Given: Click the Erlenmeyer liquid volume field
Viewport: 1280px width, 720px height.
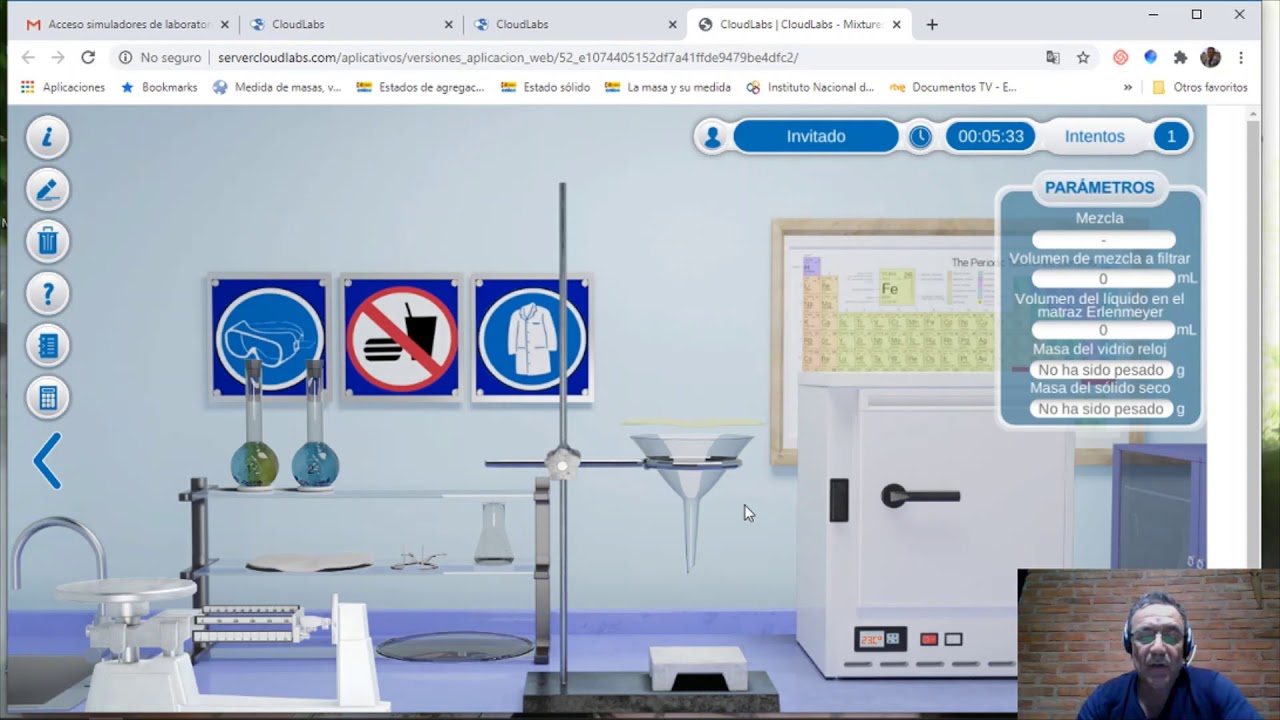Looking at the screenshot, I should pyautogui.click(x=1103, y=330).
